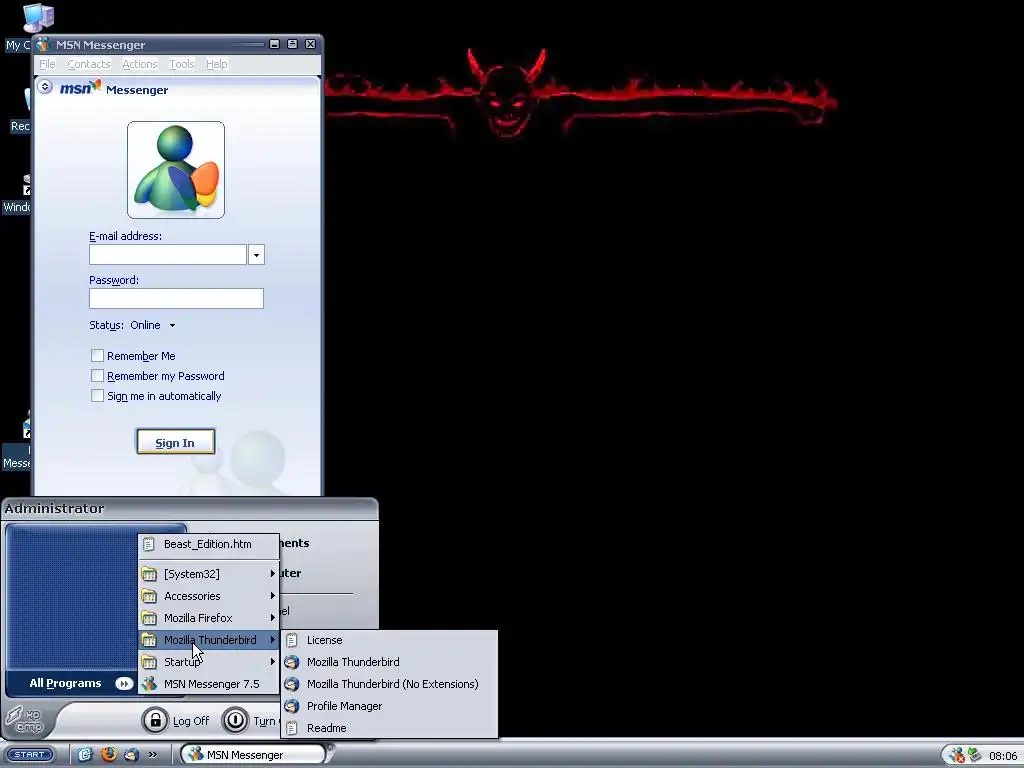Maximize the MSN Messenger window

click(293, 44)
